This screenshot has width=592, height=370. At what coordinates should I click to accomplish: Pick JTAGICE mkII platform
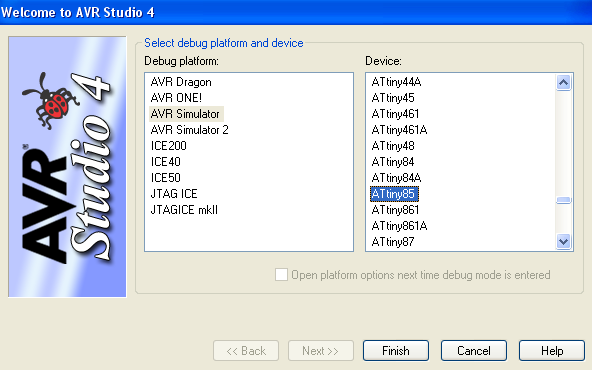tap(184, 210)
